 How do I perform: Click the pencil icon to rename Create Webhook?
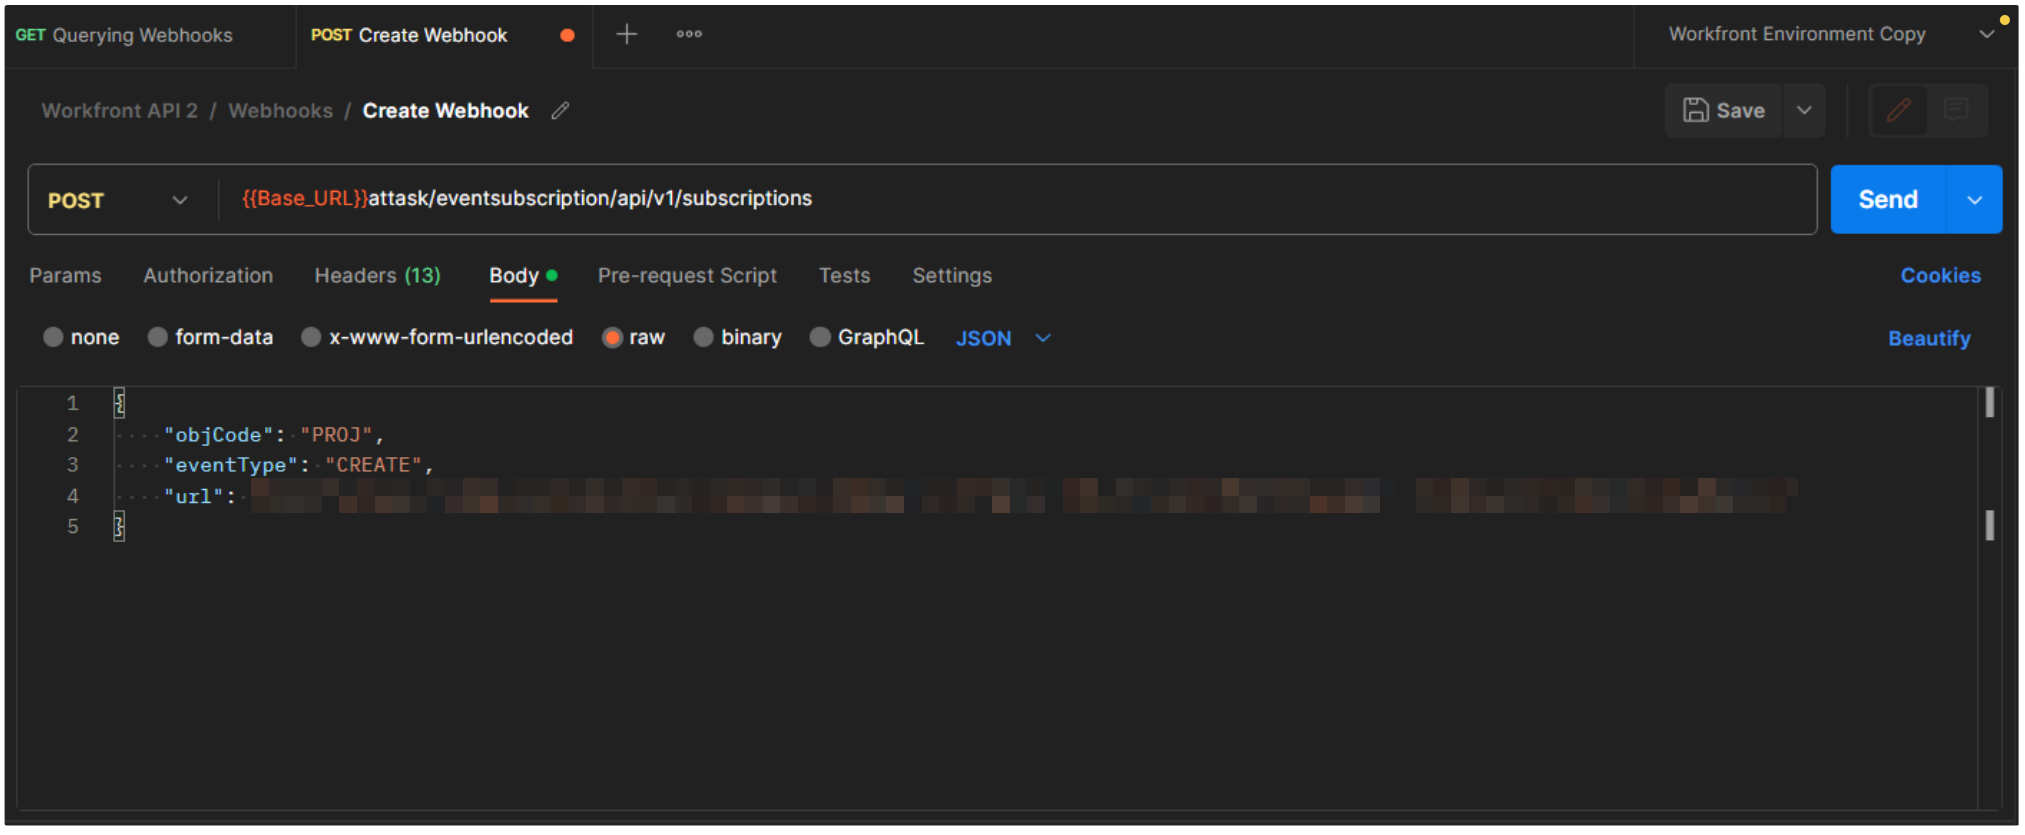[x=560, y=111]
